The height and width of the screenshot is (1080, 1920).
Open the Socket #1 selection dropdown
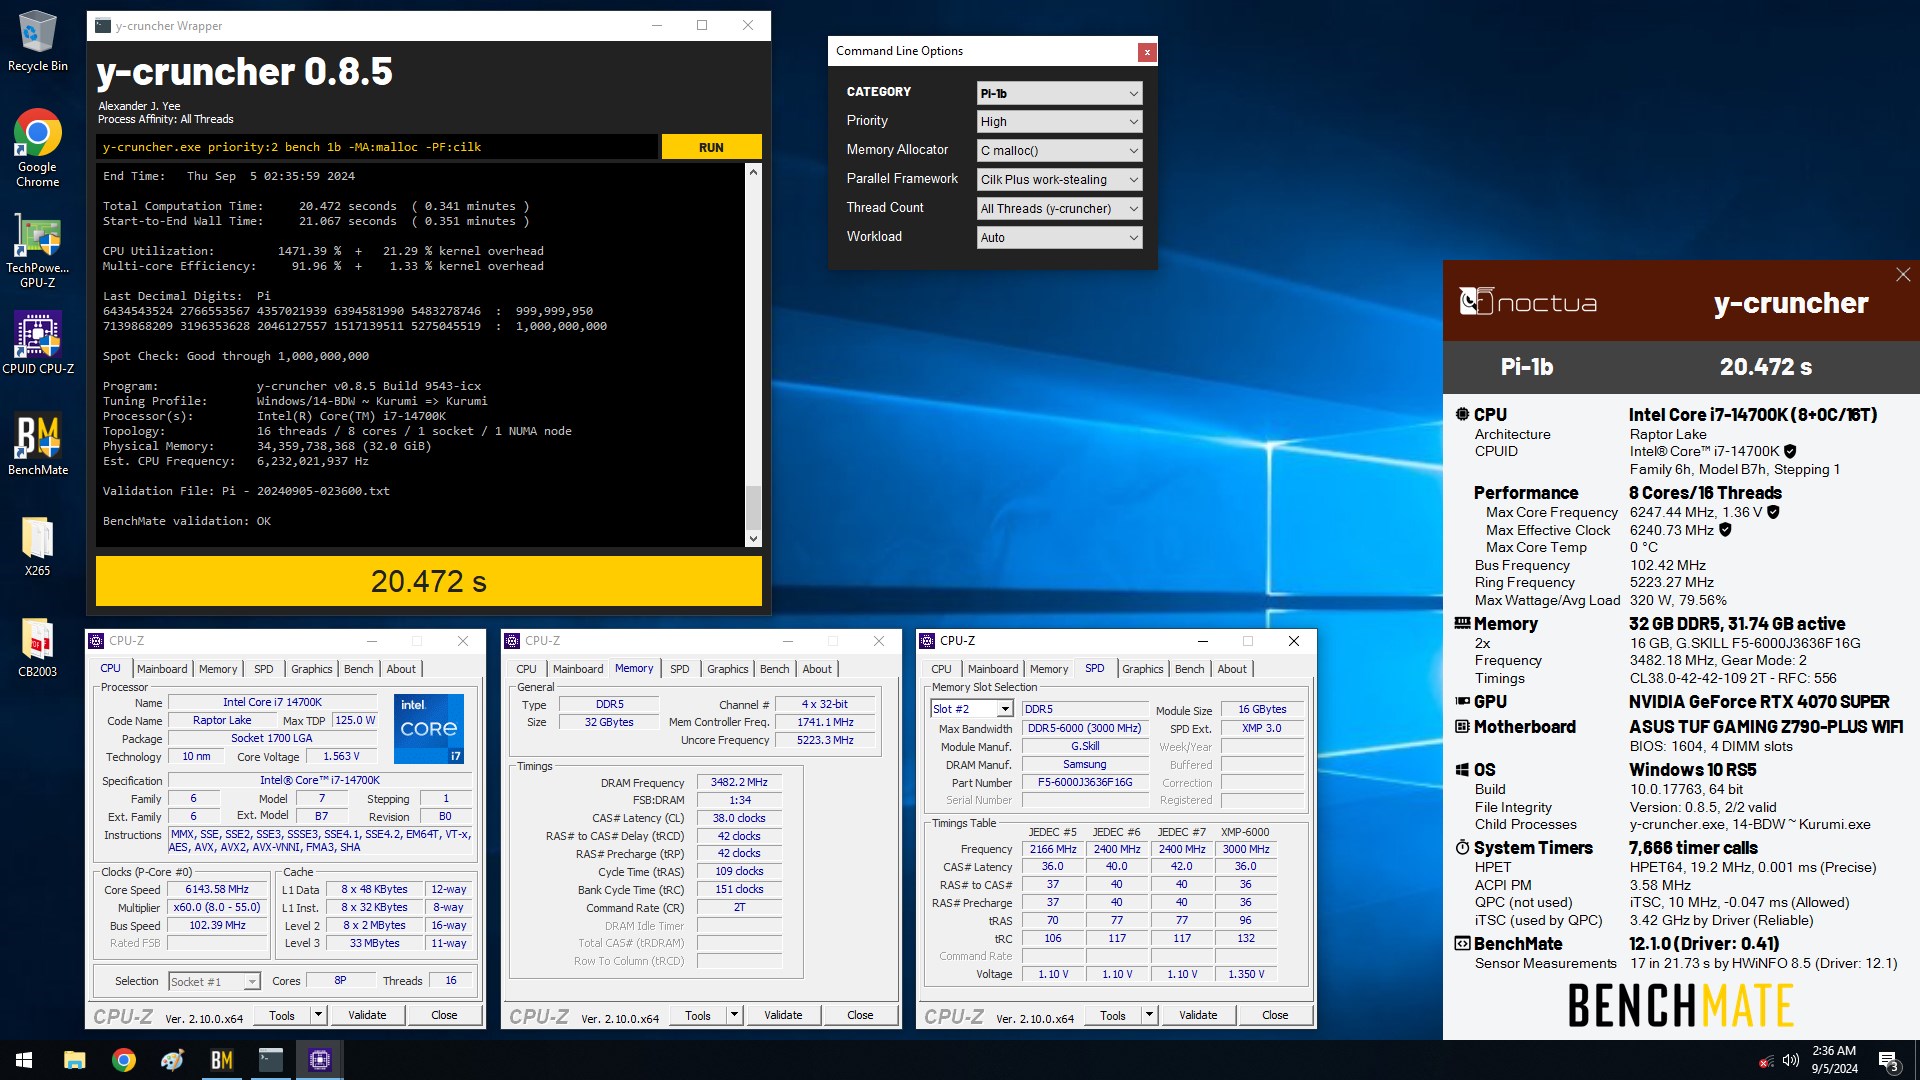coord(214,982)
